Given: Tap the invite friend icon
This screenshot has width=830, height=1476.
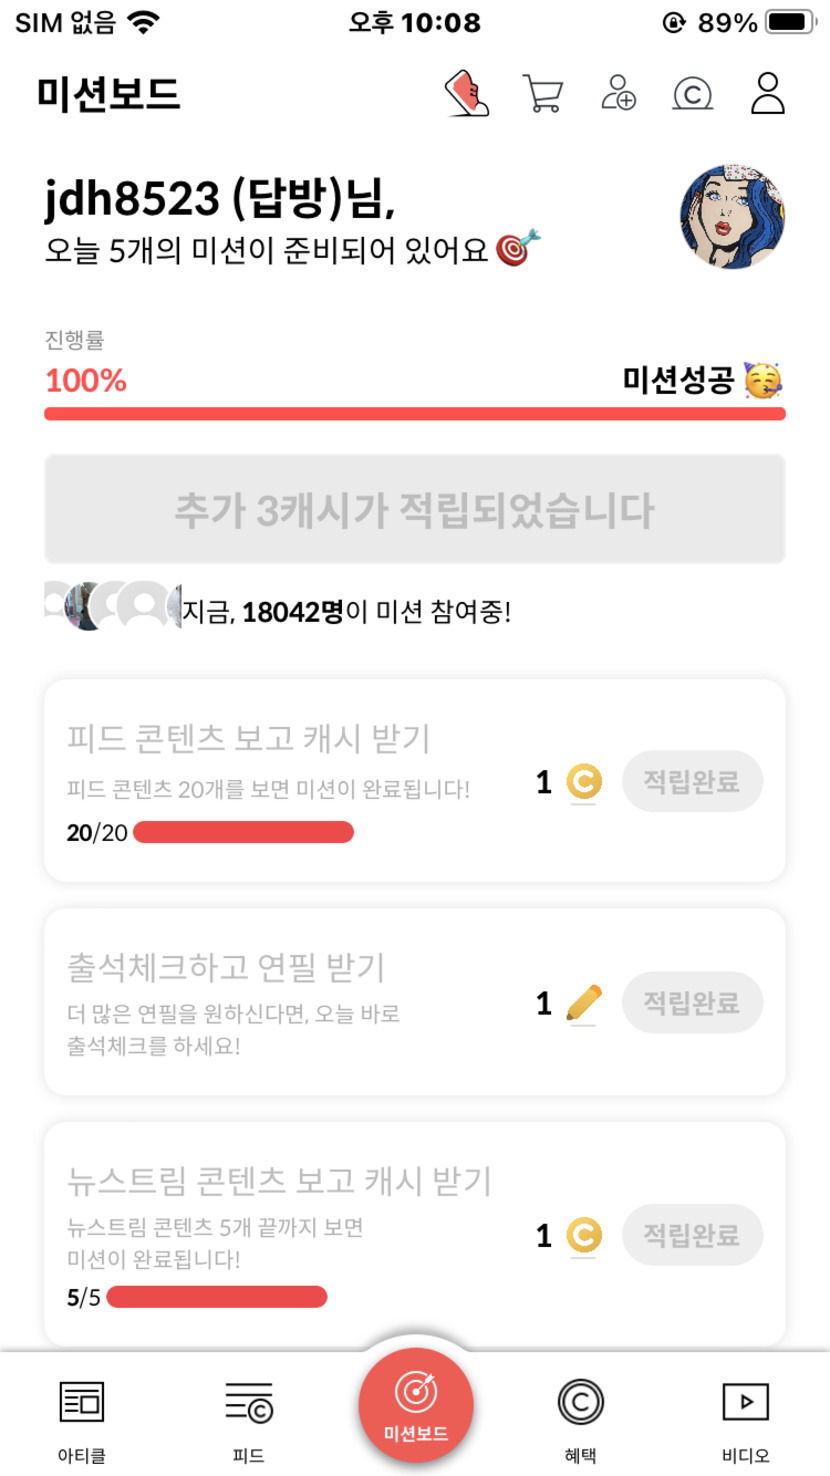Looking at the screenshot, I should pyautogui.click(x=618, y=93).
